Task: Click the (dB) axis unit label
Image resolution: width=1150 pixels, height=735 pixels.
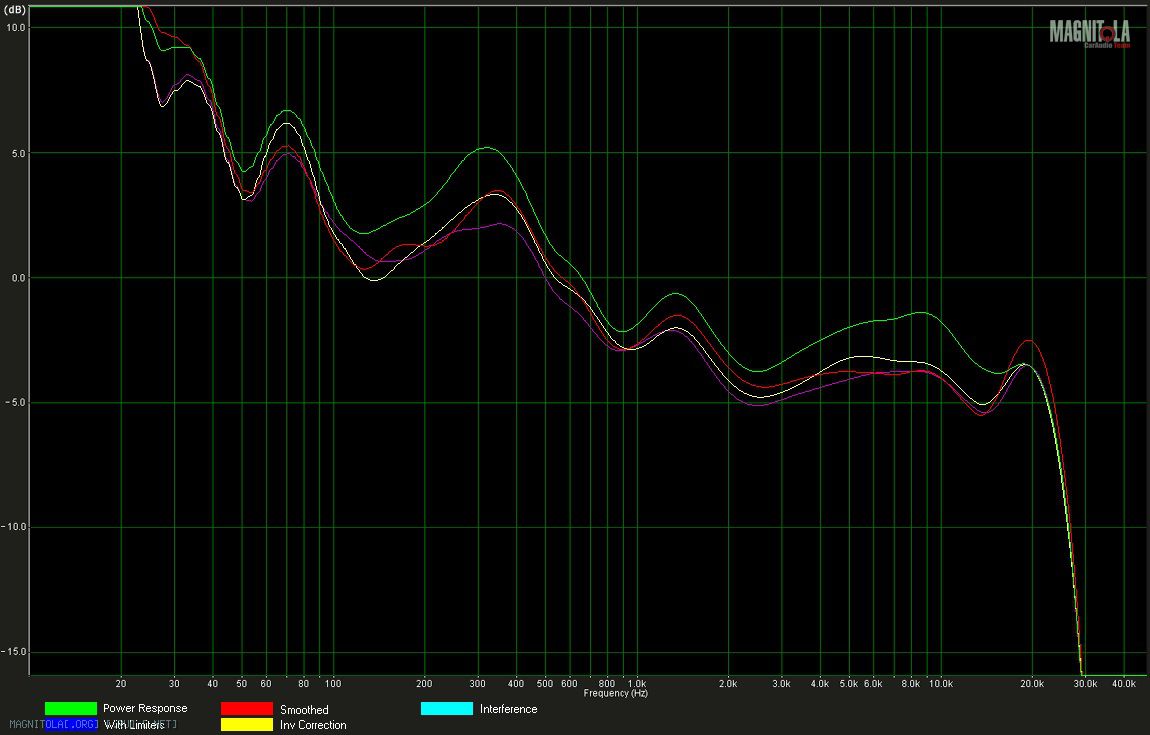Action: pyautogui.click(x=14, y=10)
